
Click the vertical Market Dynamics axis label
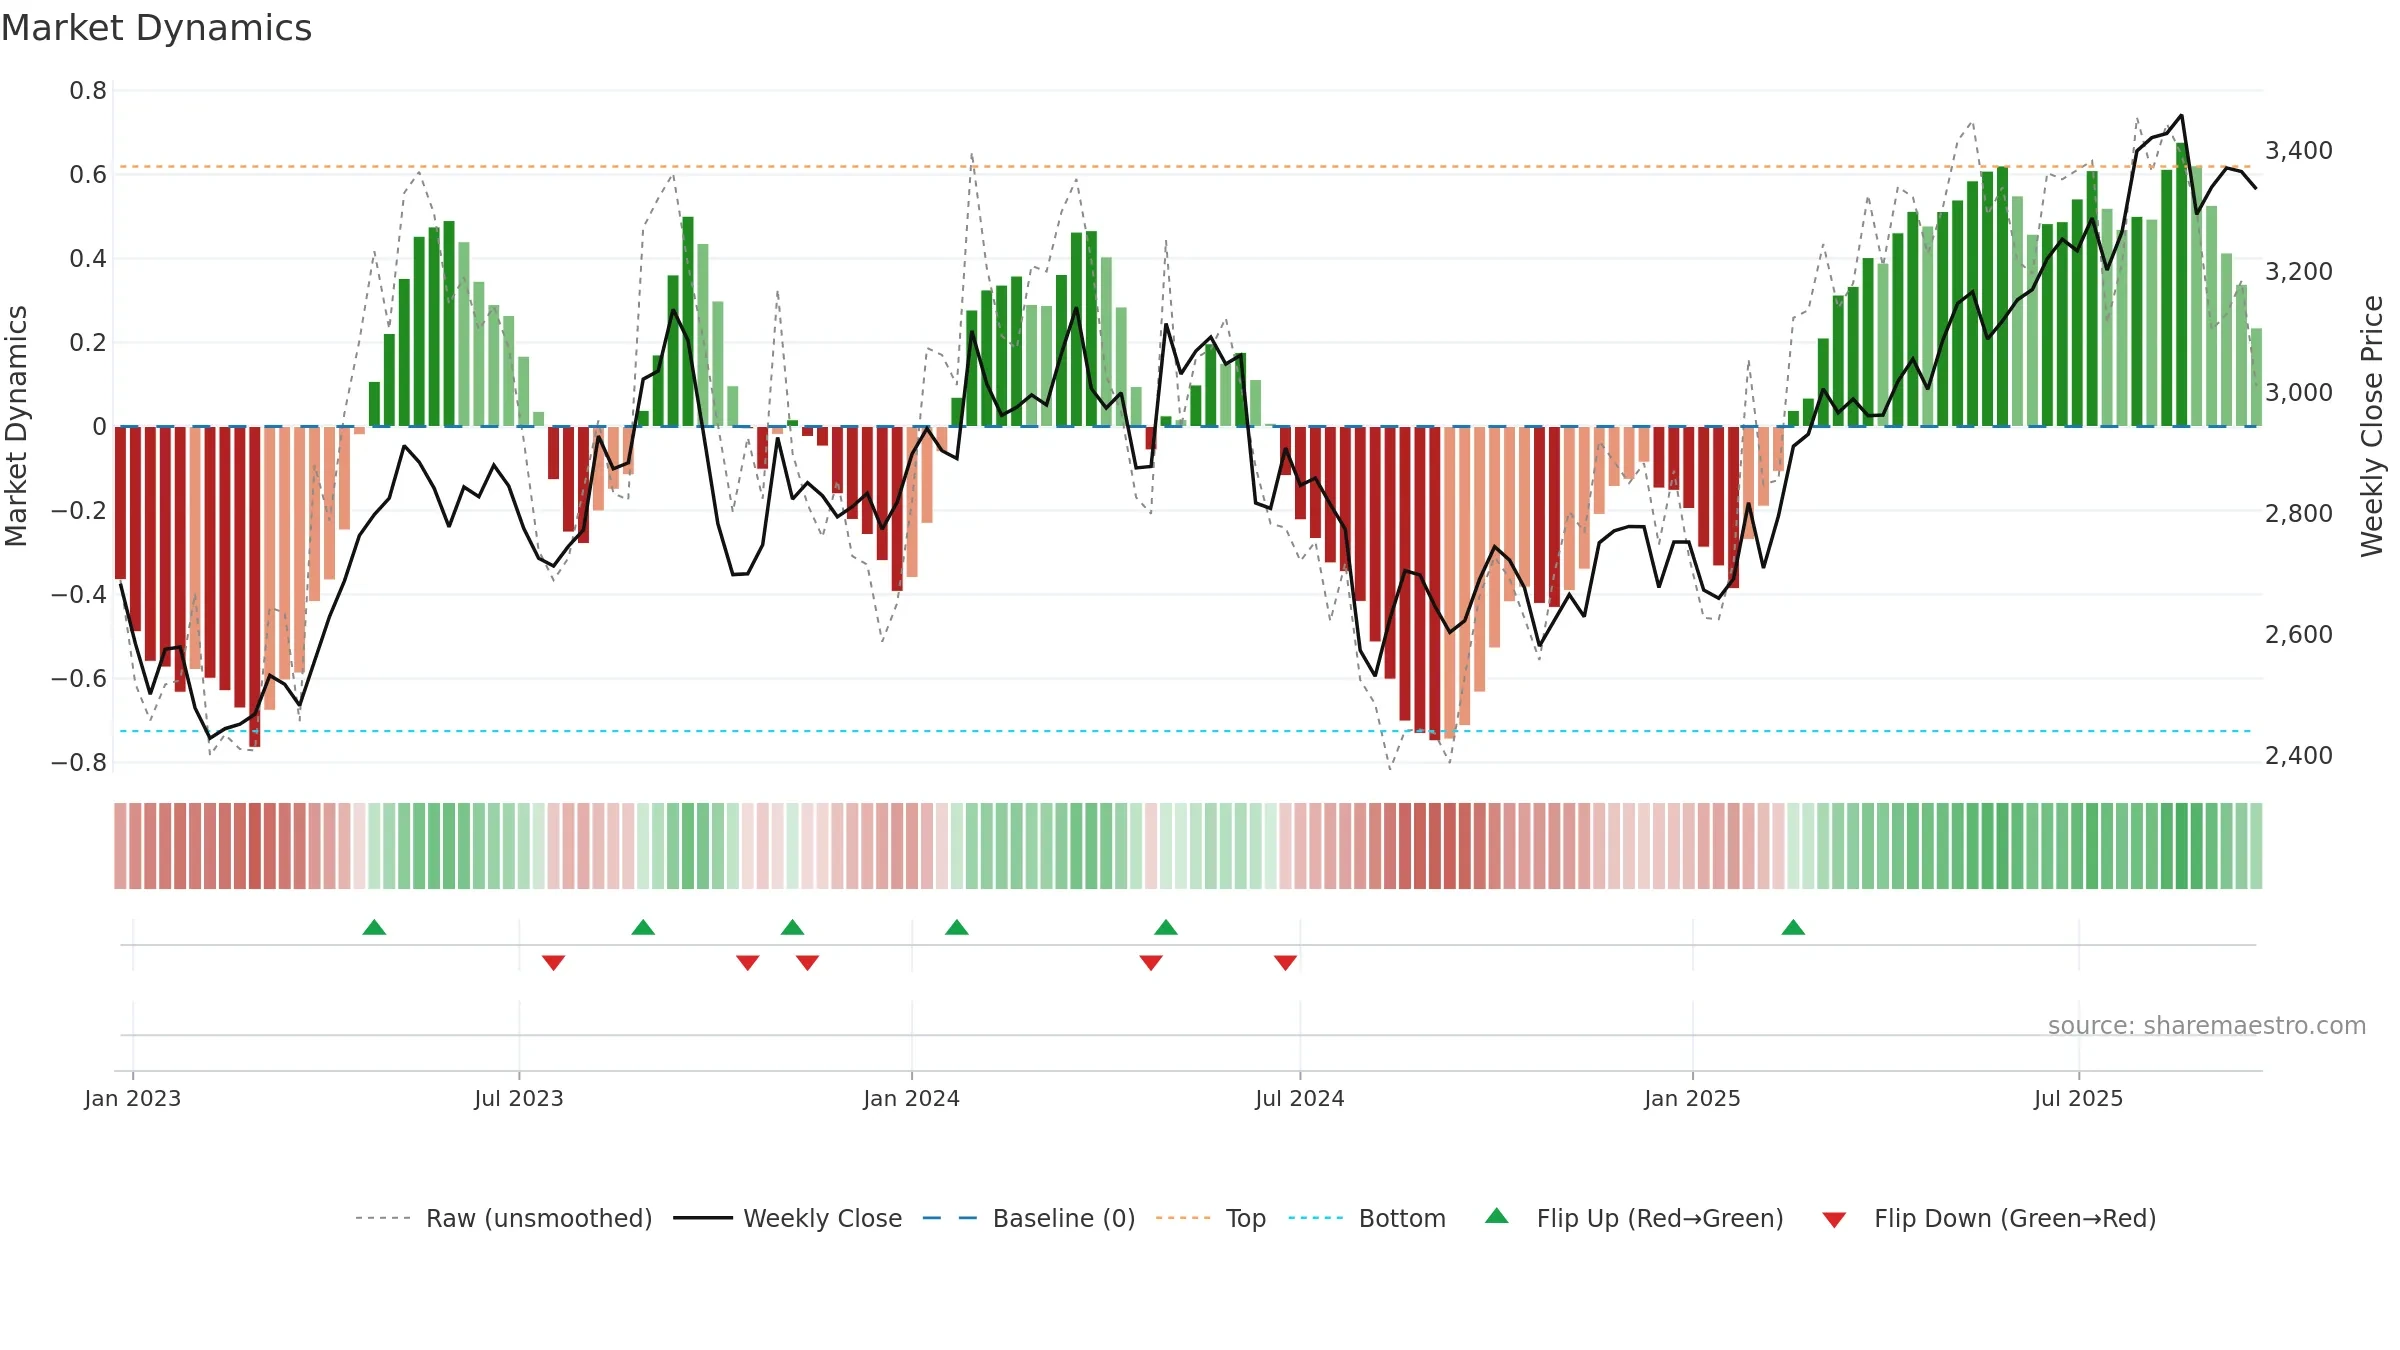tap(16, 426)
